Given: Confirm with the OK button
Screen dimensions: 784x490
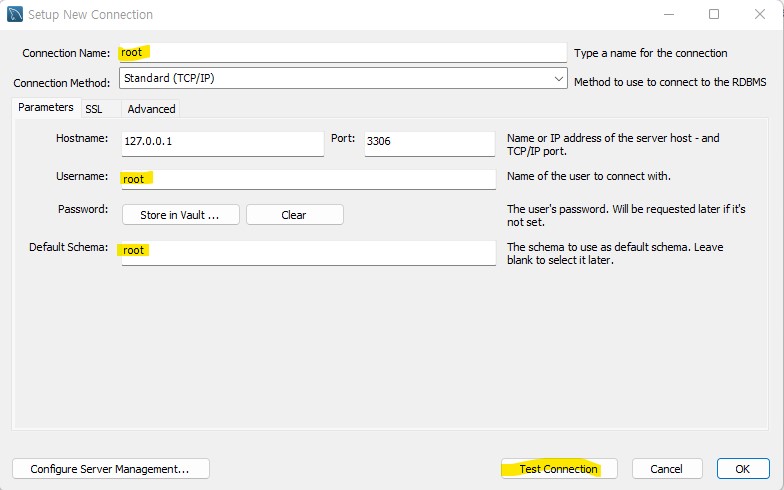Looking at the screenshot, I should click(x=743, y=469).
